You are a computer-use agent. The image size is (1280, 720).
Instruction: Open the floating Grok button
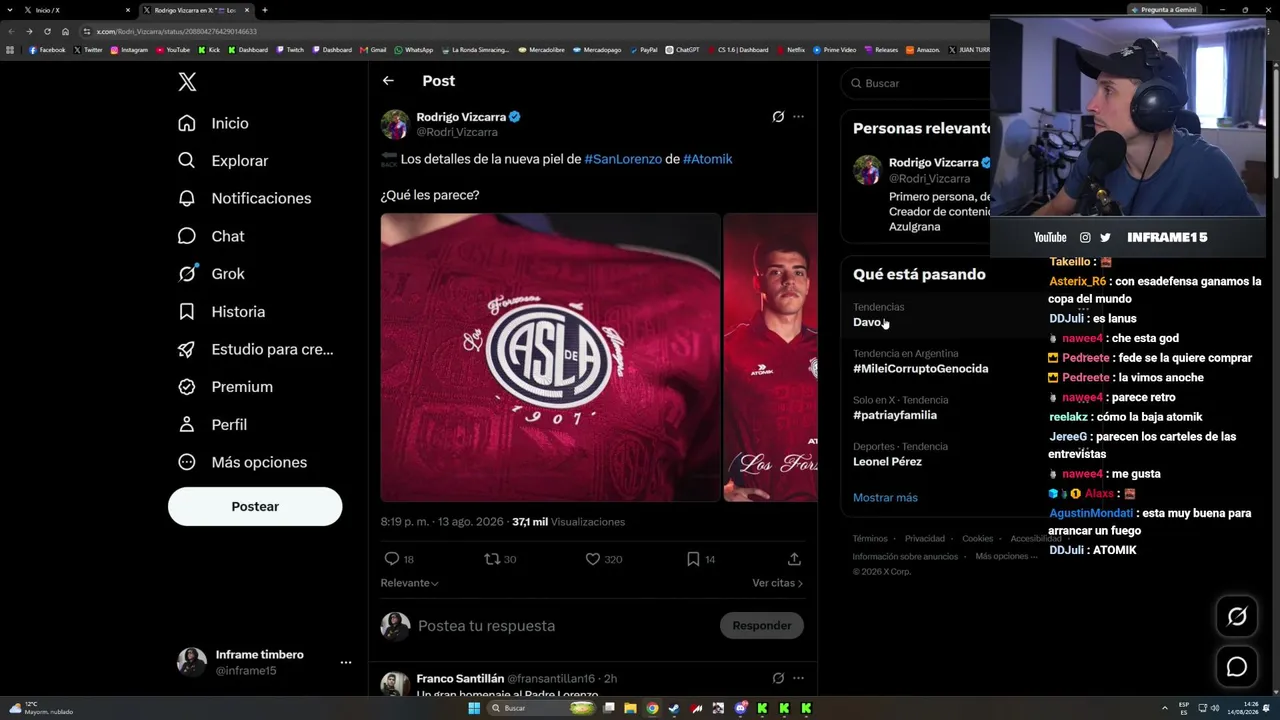click(x=1237, y=617)
